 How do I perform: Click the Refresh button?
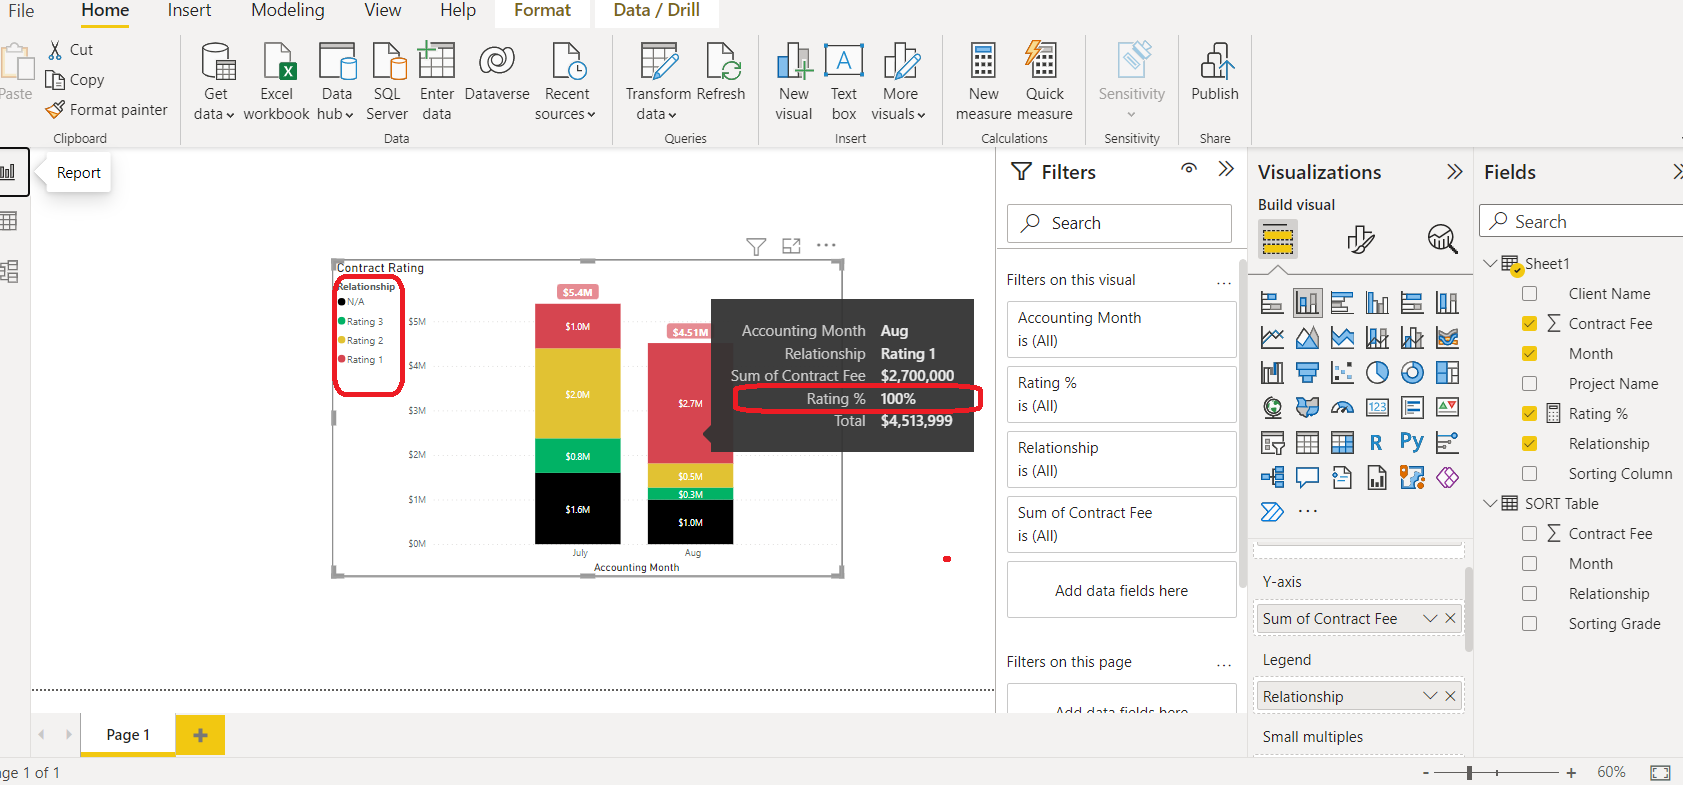coord(721,72)
